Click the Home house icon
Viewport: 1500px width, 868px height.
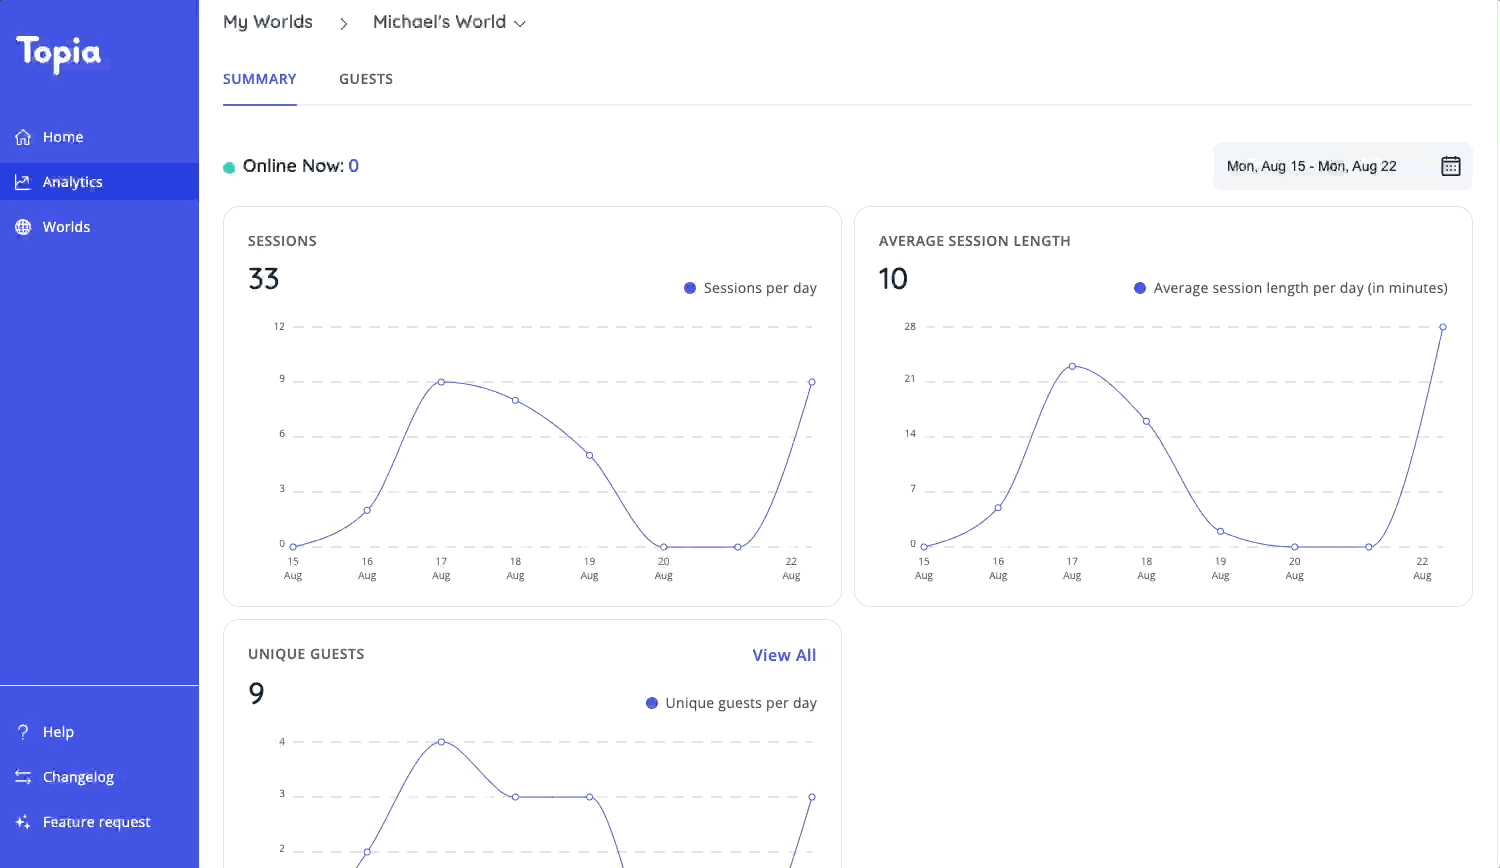[23, 137]
